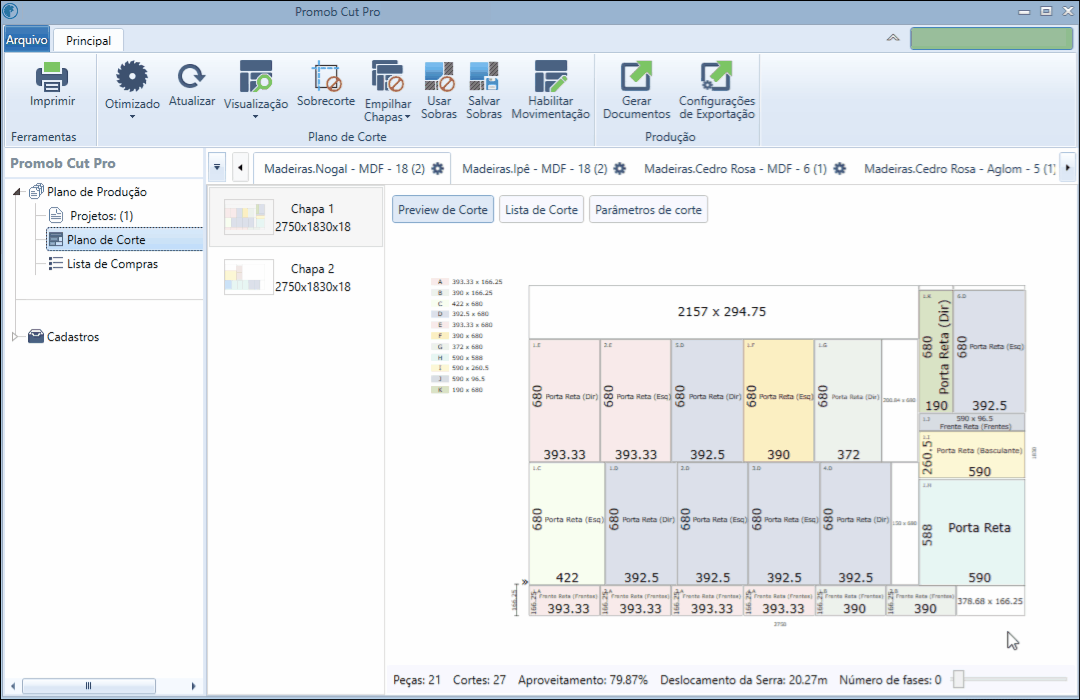The width and height of the screenshot is (1080, 700).
Task: Click the Lista de Compras list icon
Action: point(56,264)
